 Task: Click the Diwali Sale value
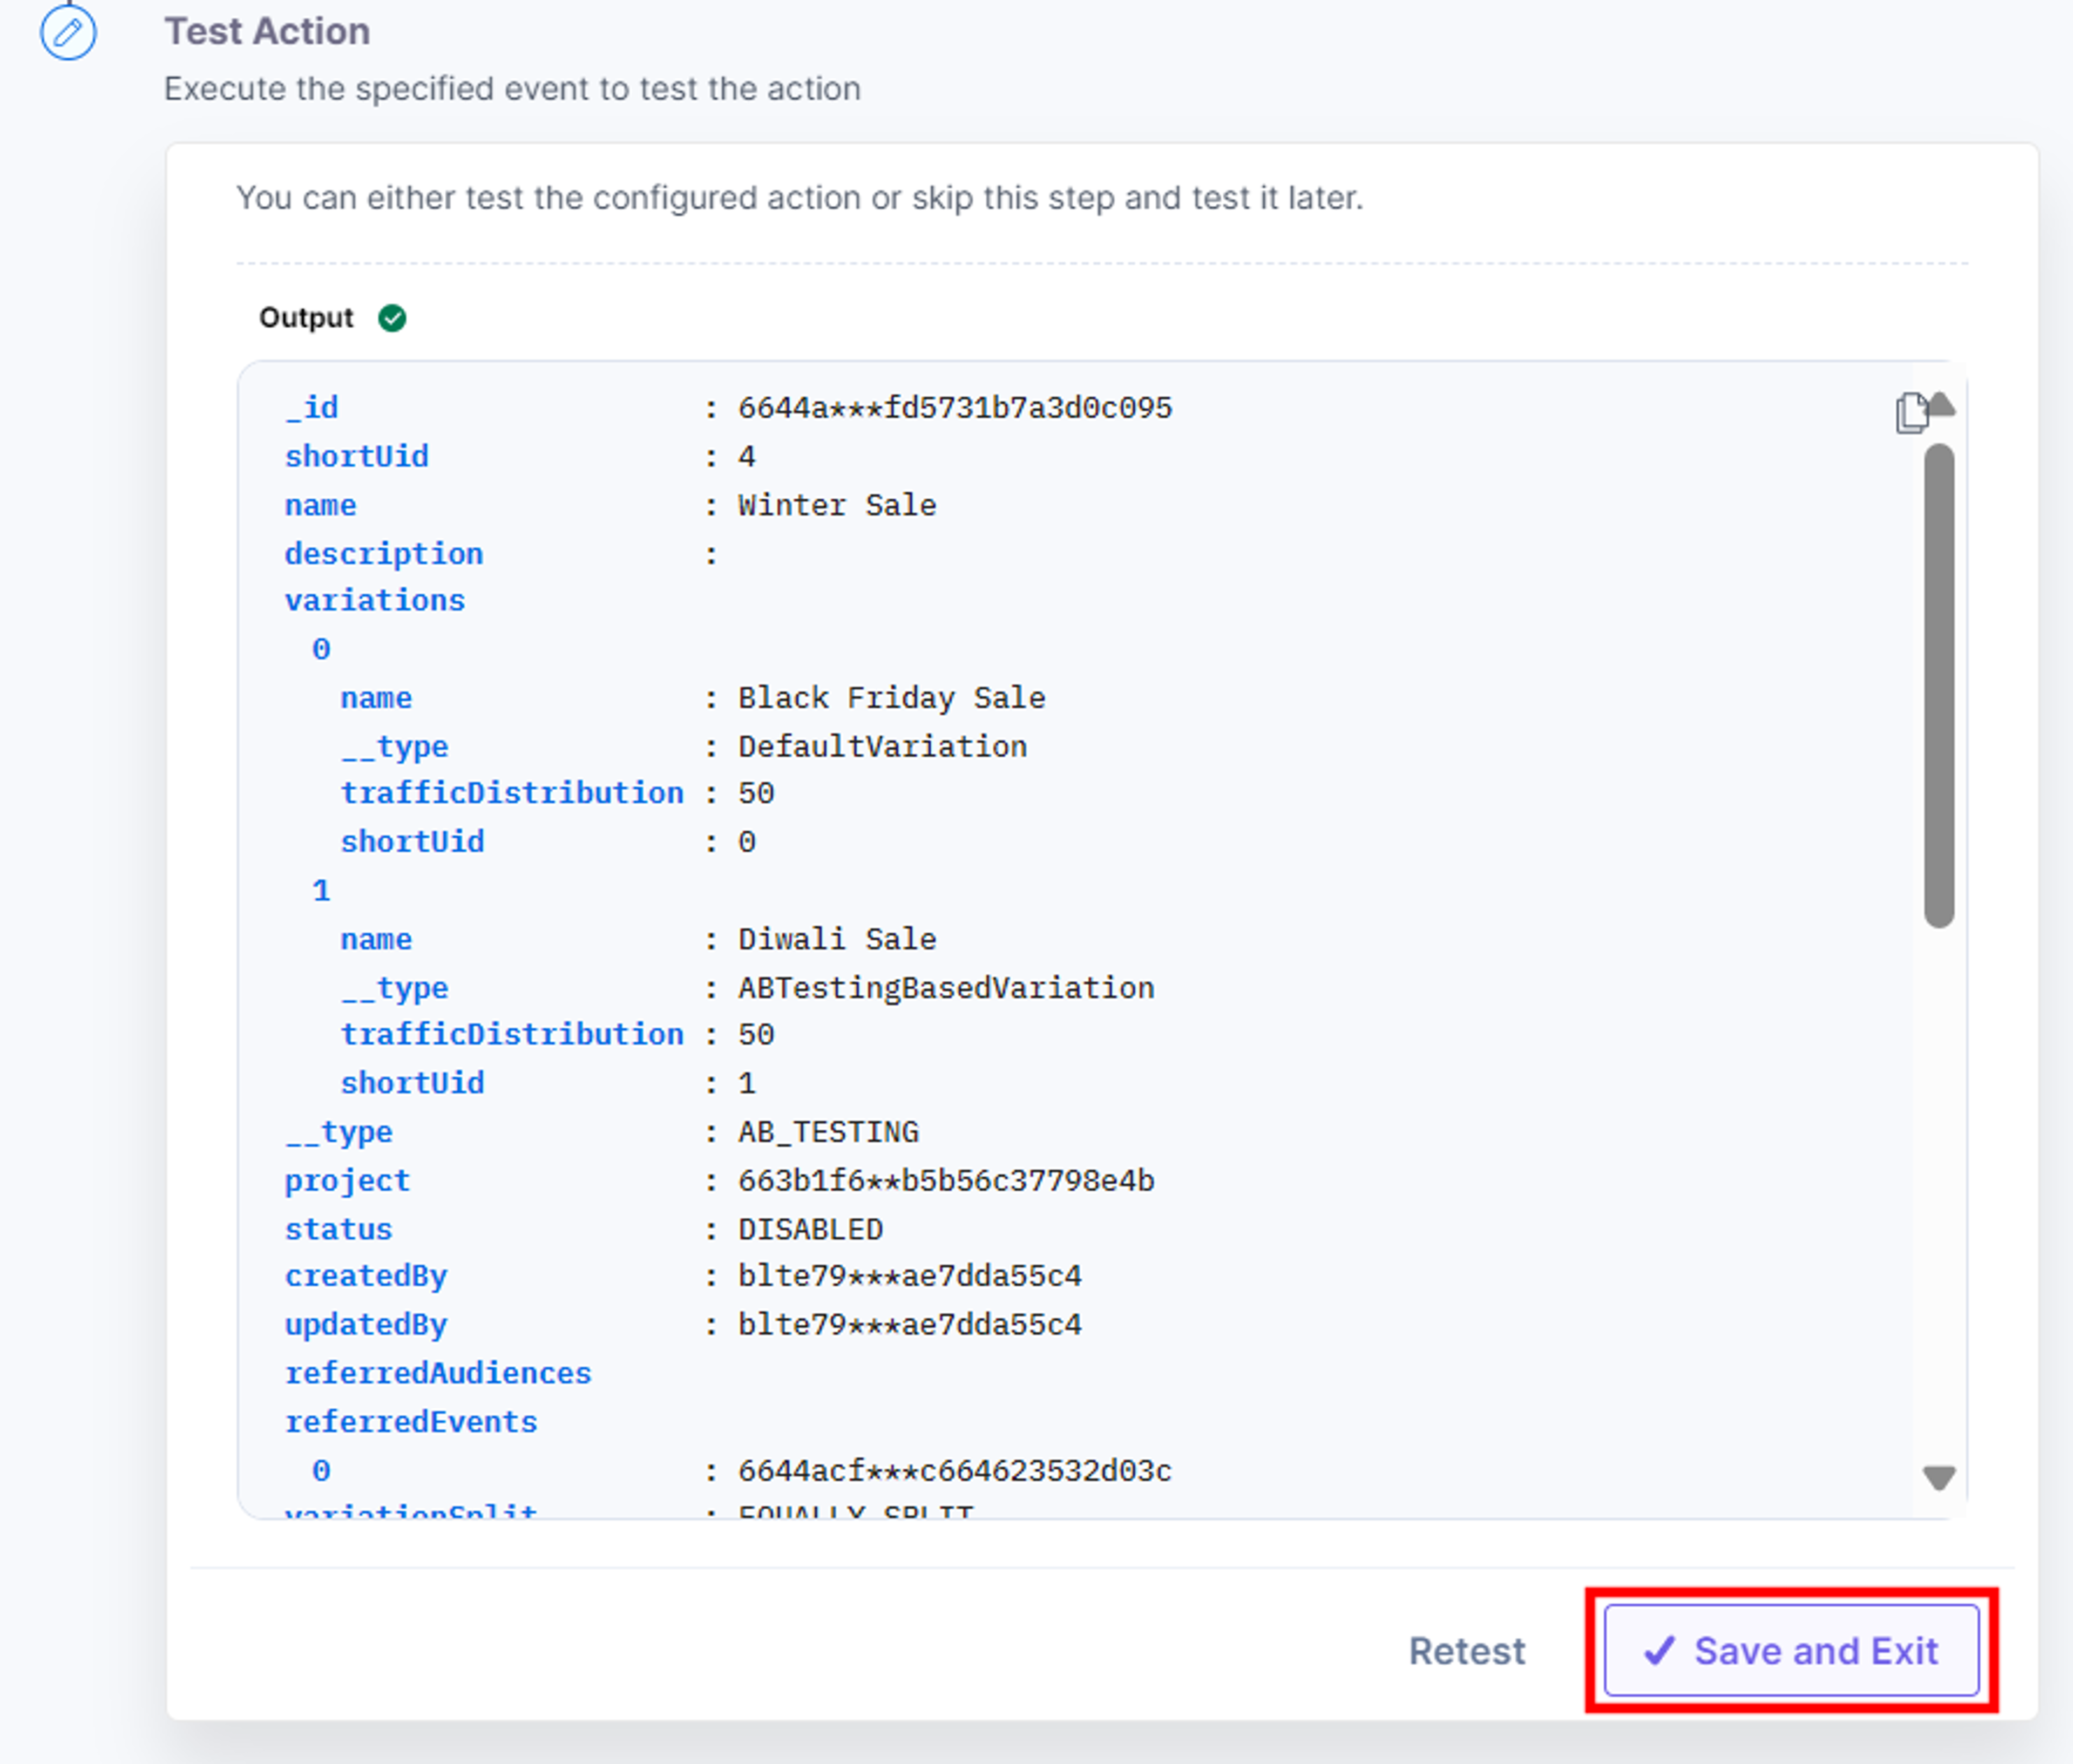tap(837, 939)
